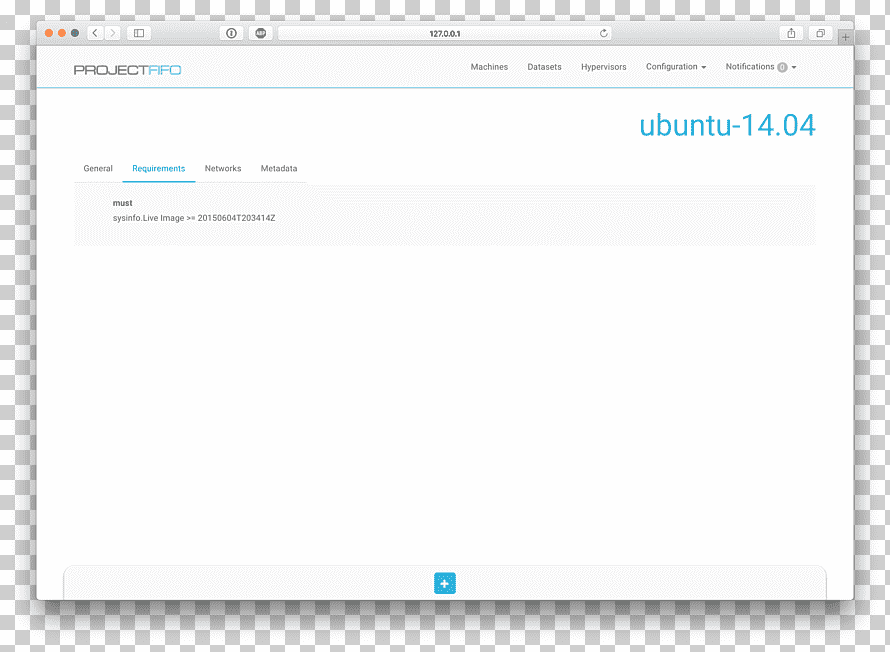Show all tabs icon

point(820,33)
